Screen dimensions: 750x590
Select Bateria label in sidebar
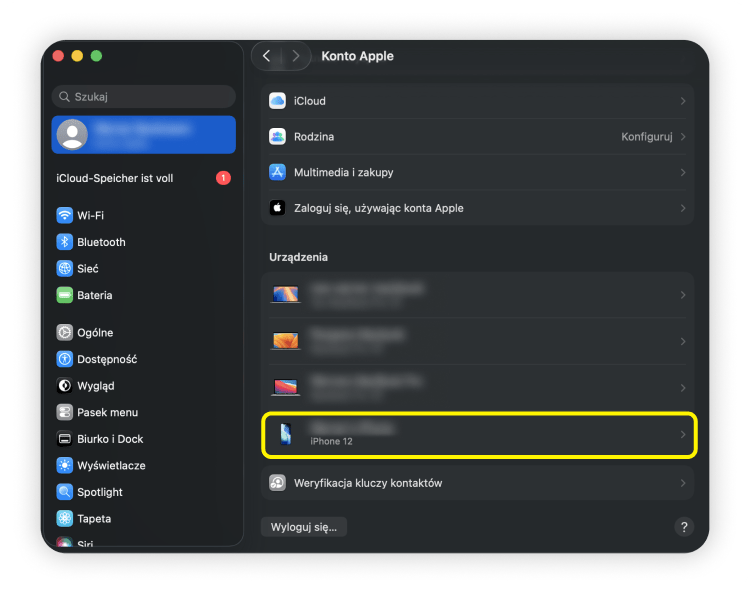[x=95, y=295]
